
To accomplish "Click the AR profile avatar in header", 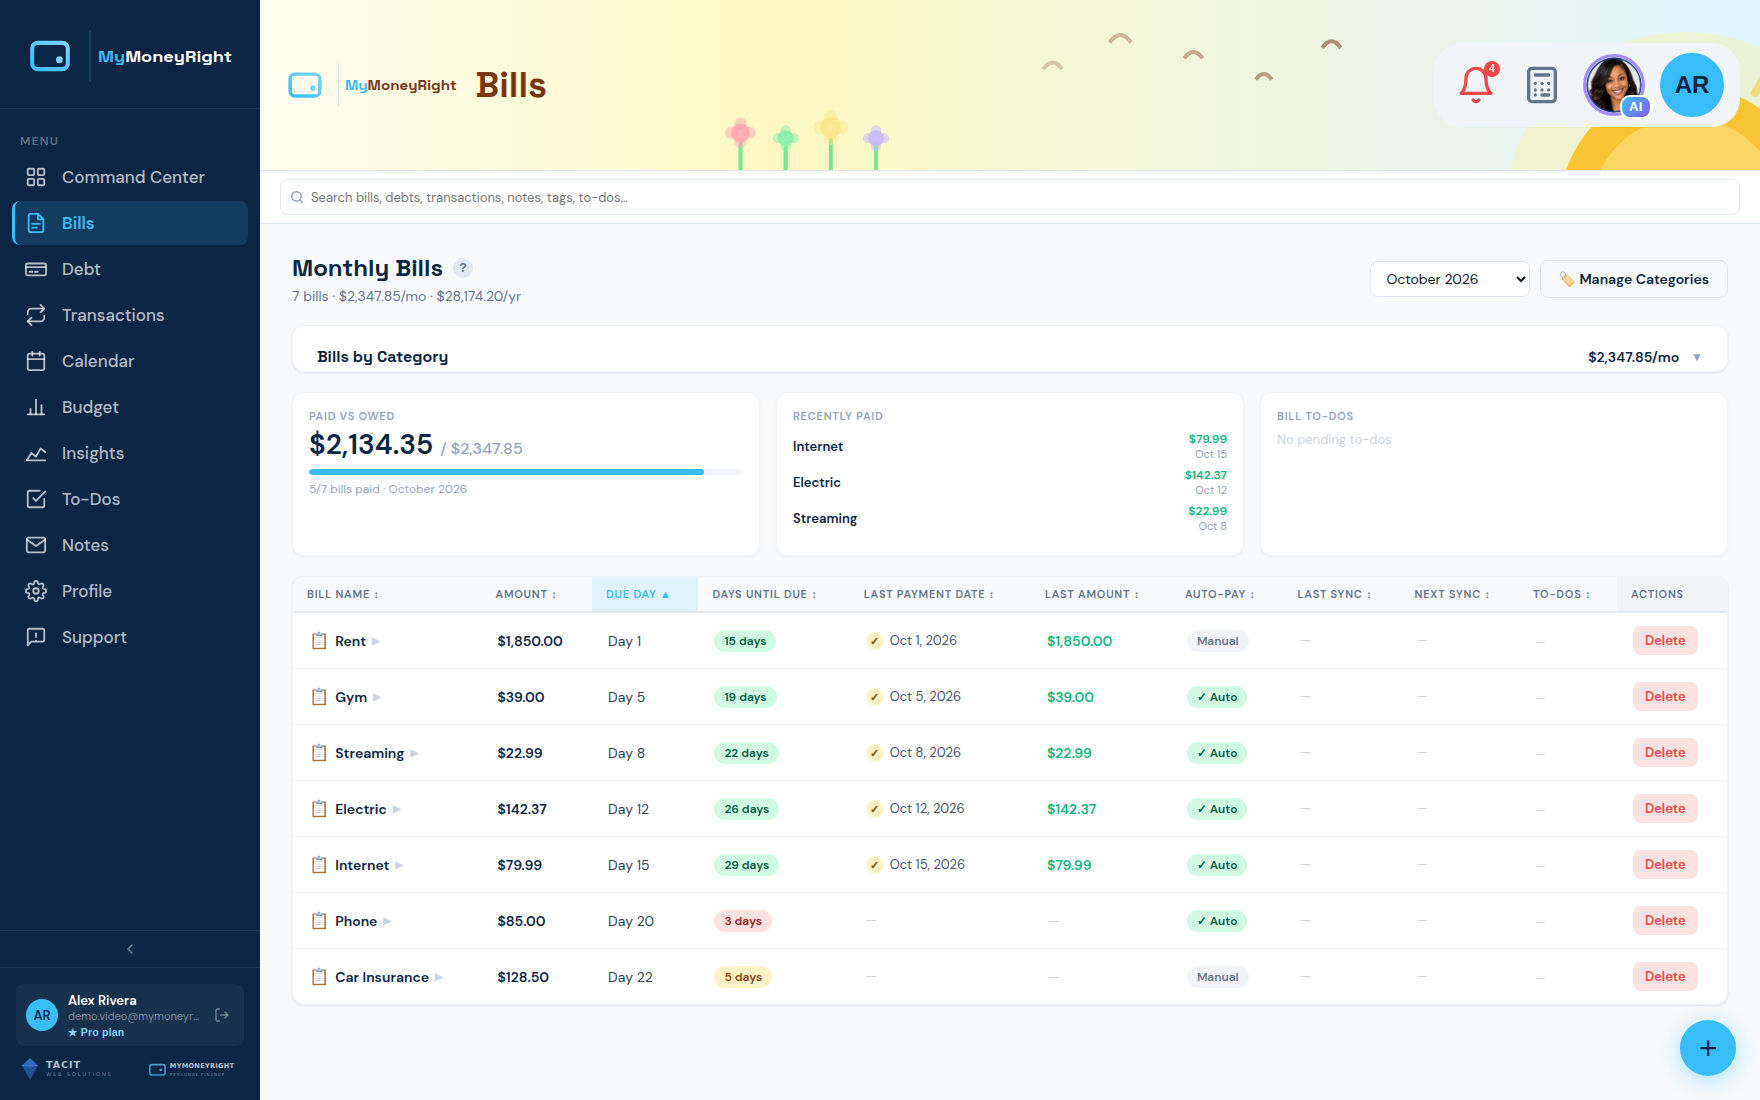I will click(x=1692, y=85).
